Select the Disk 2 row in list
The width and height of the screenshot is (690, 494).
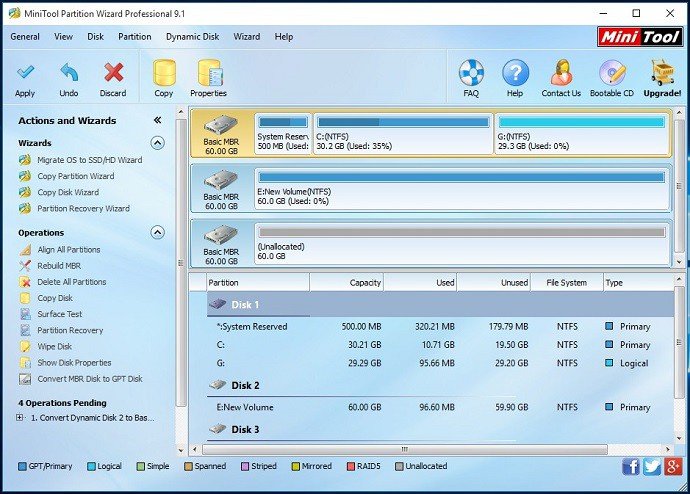click(x=440, y=385)
